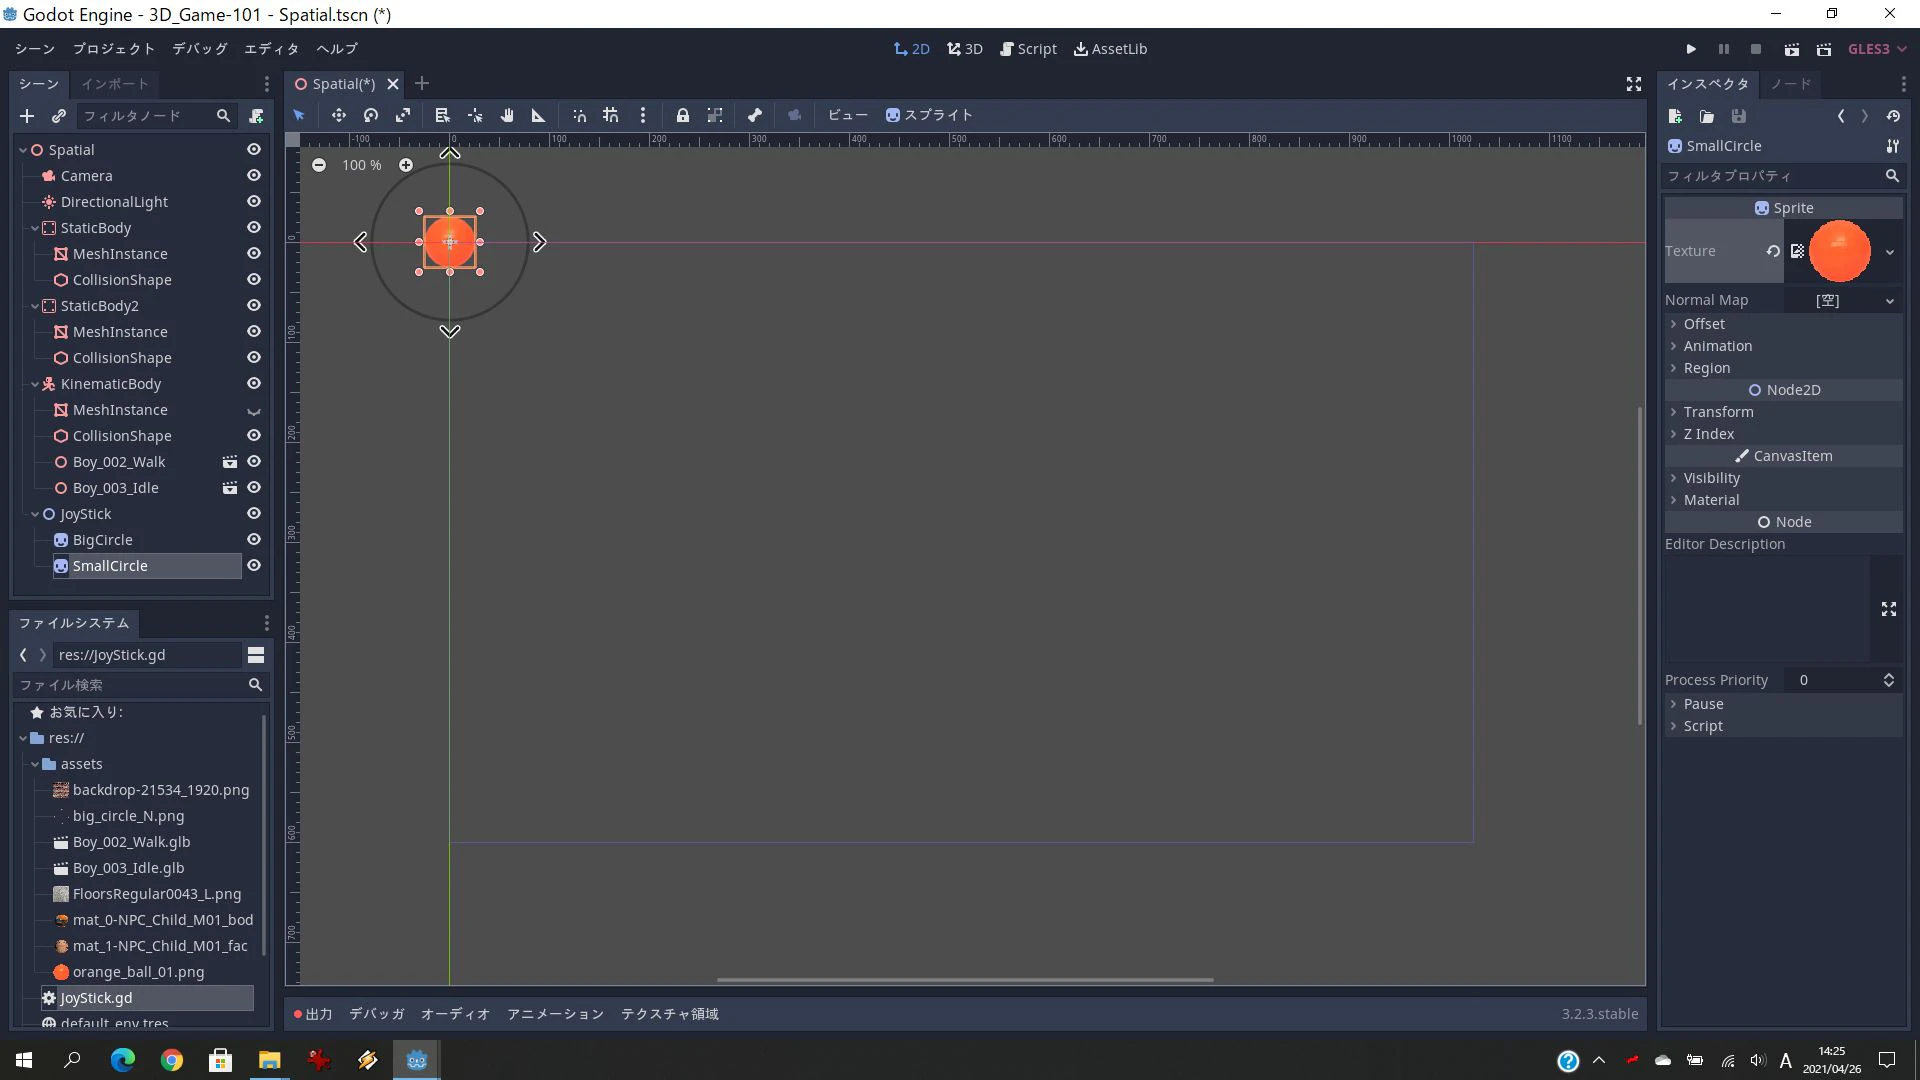Open skeleton options bone tool
Viewport: 1920px width, 1080px height.
click(755, 115)
